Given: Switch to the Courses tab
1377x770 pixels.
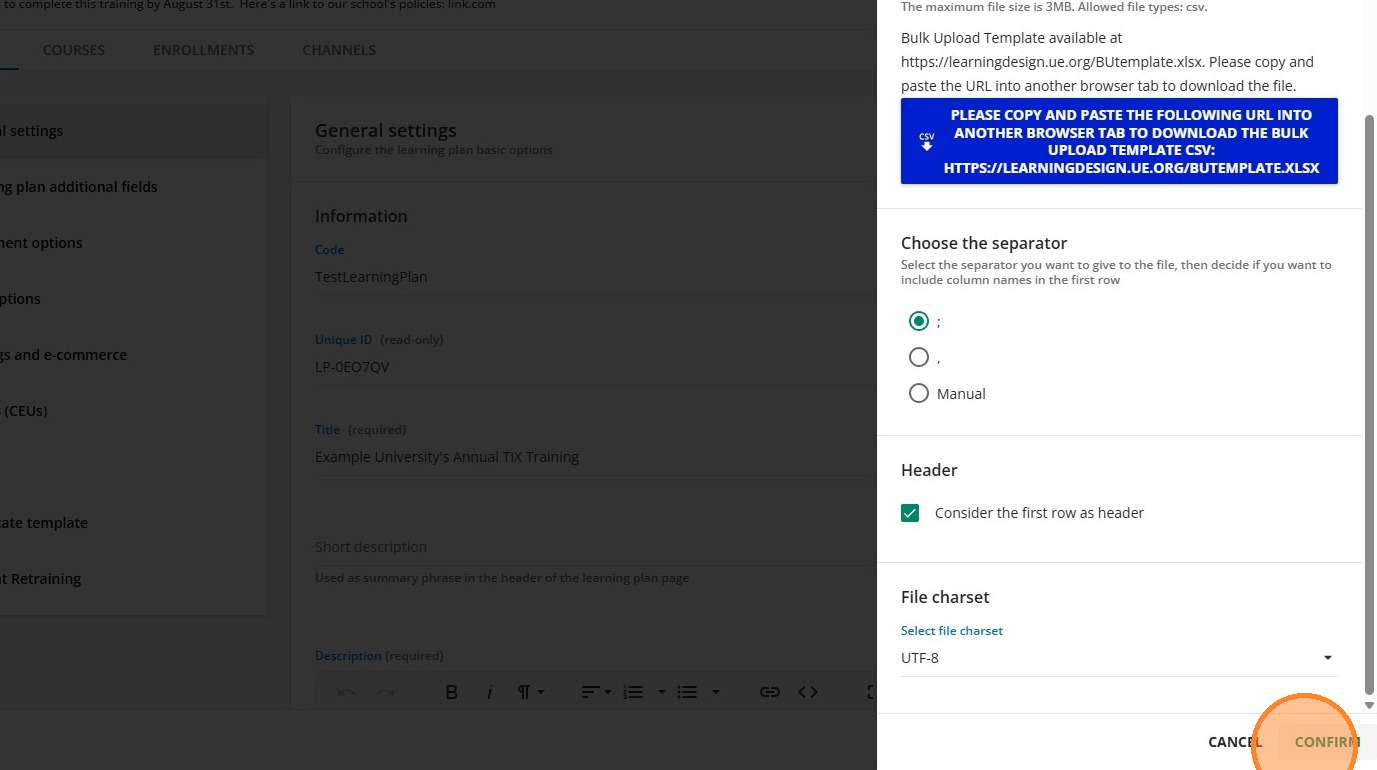Looking at the screenshot, I should pos(74,50).
